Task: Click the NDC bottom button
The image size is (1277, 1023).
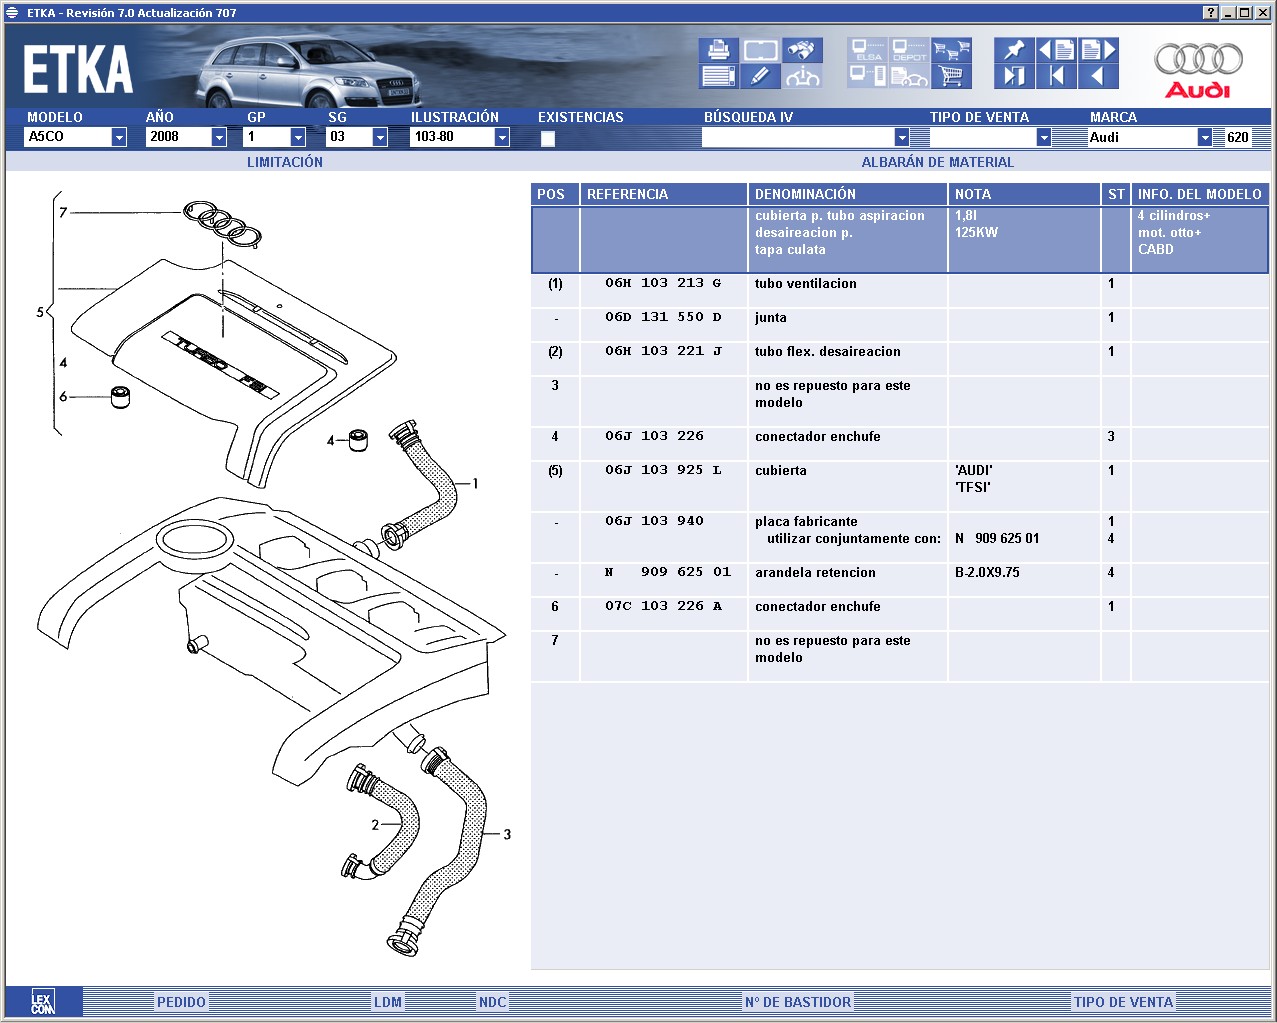Action: tap(492, 1002)
